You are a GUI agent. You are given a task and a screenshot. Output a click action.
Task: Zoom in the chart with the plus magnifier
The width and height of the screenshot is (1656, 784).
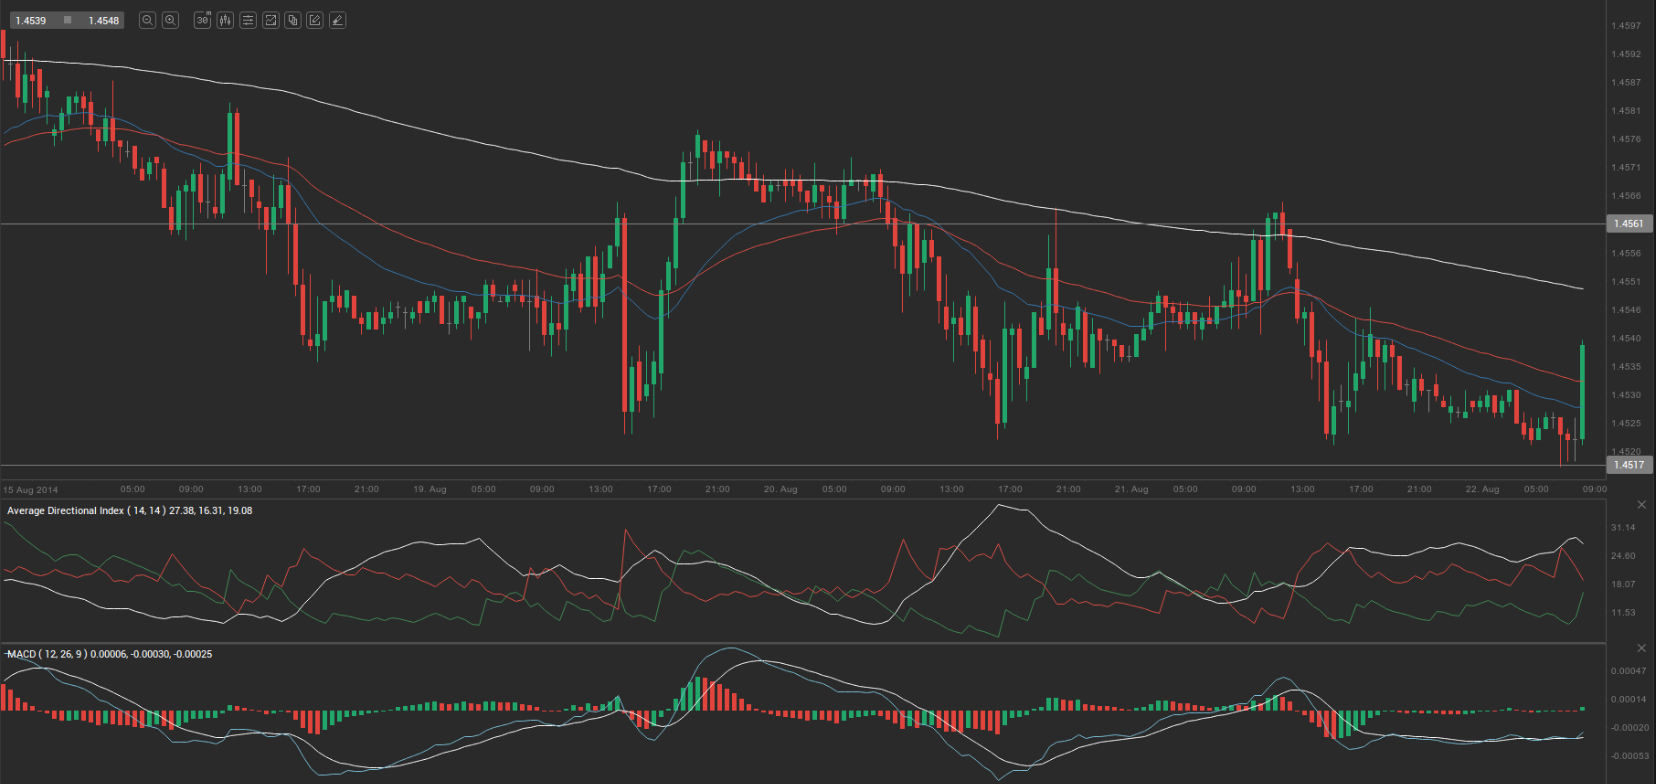pos(170,20)
